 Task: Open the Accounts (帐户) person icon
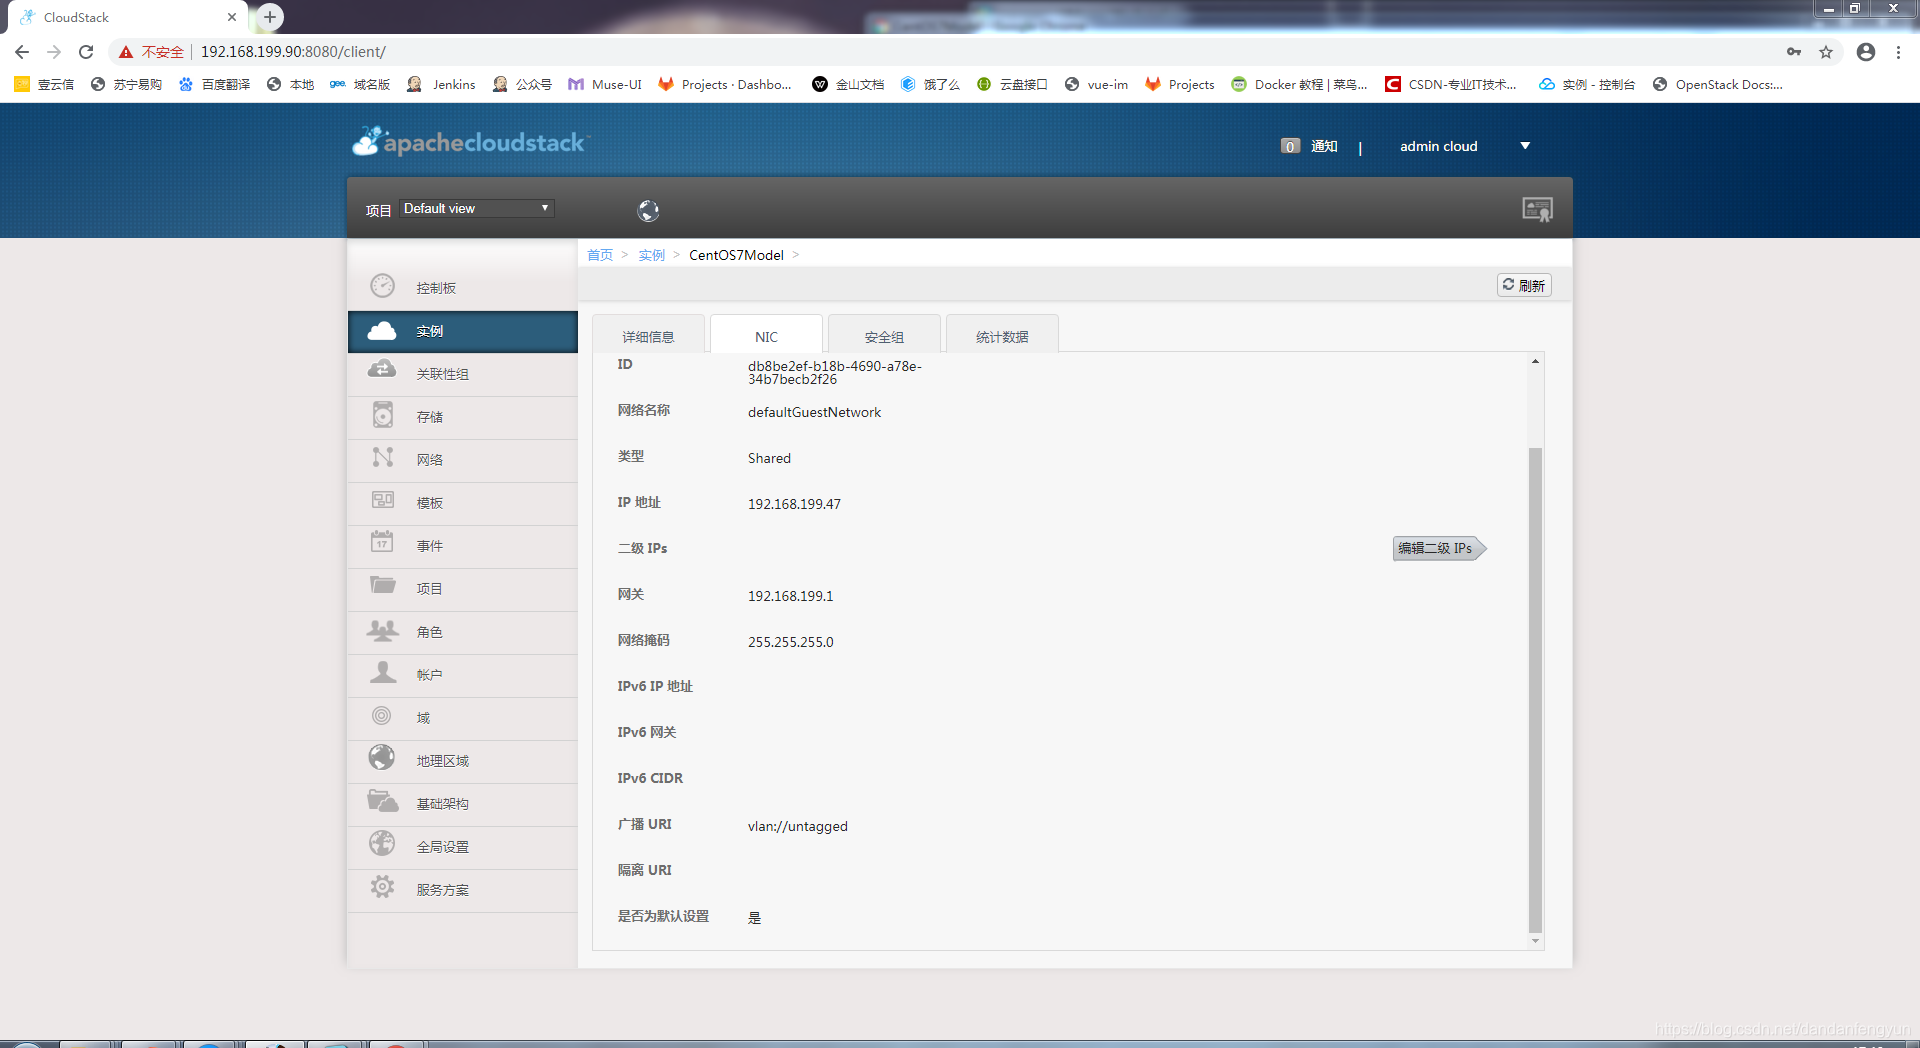(382, 672)
